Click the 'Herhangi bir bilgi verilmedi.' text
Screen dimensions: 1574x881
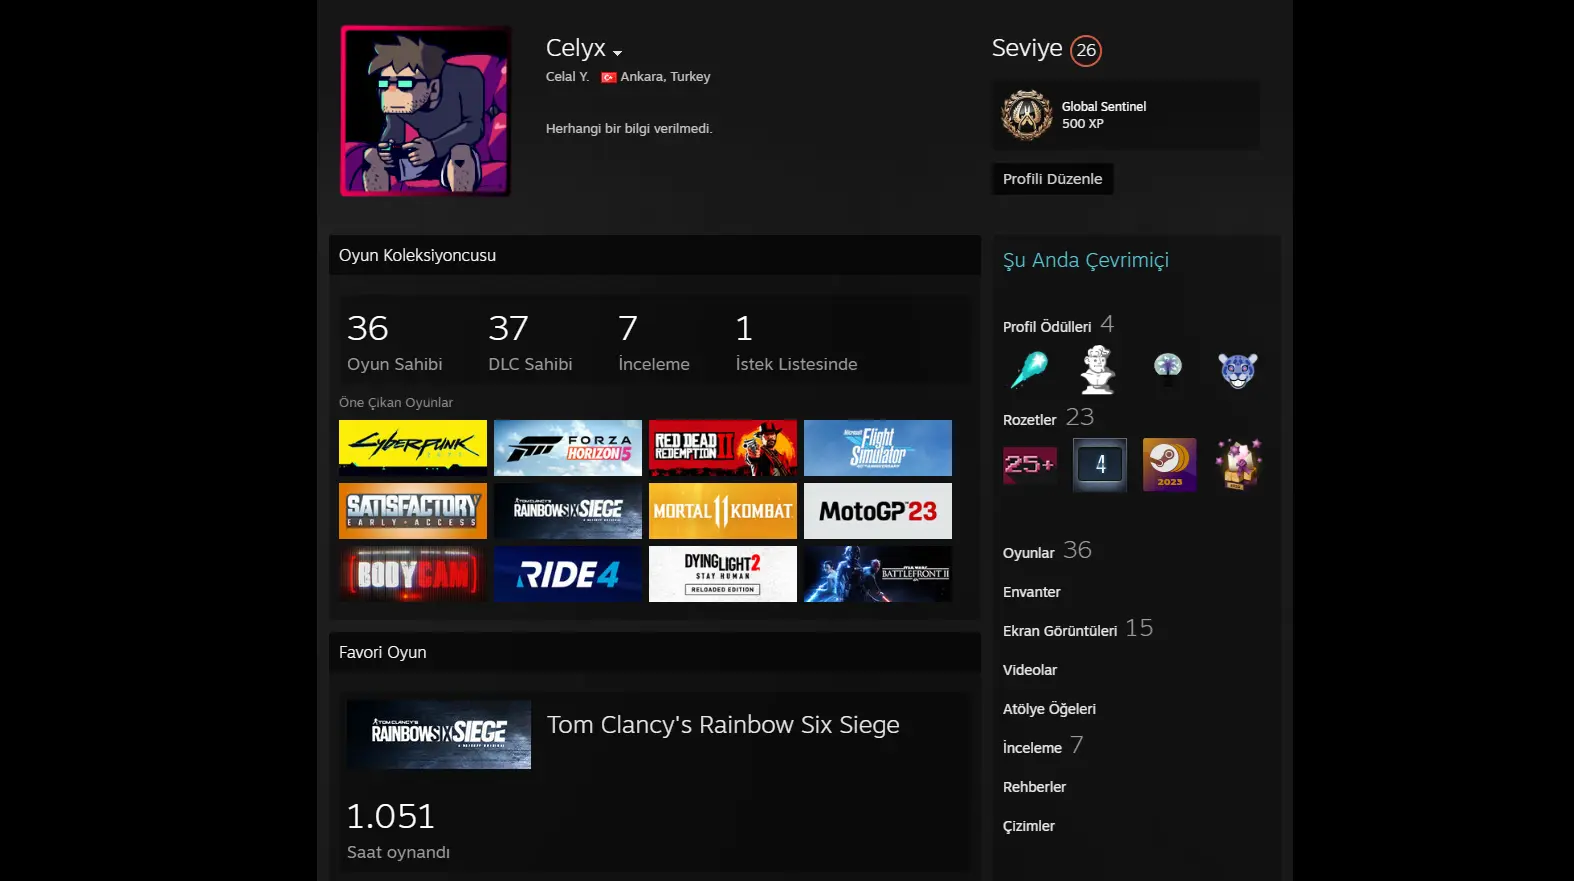click(629, 129)
